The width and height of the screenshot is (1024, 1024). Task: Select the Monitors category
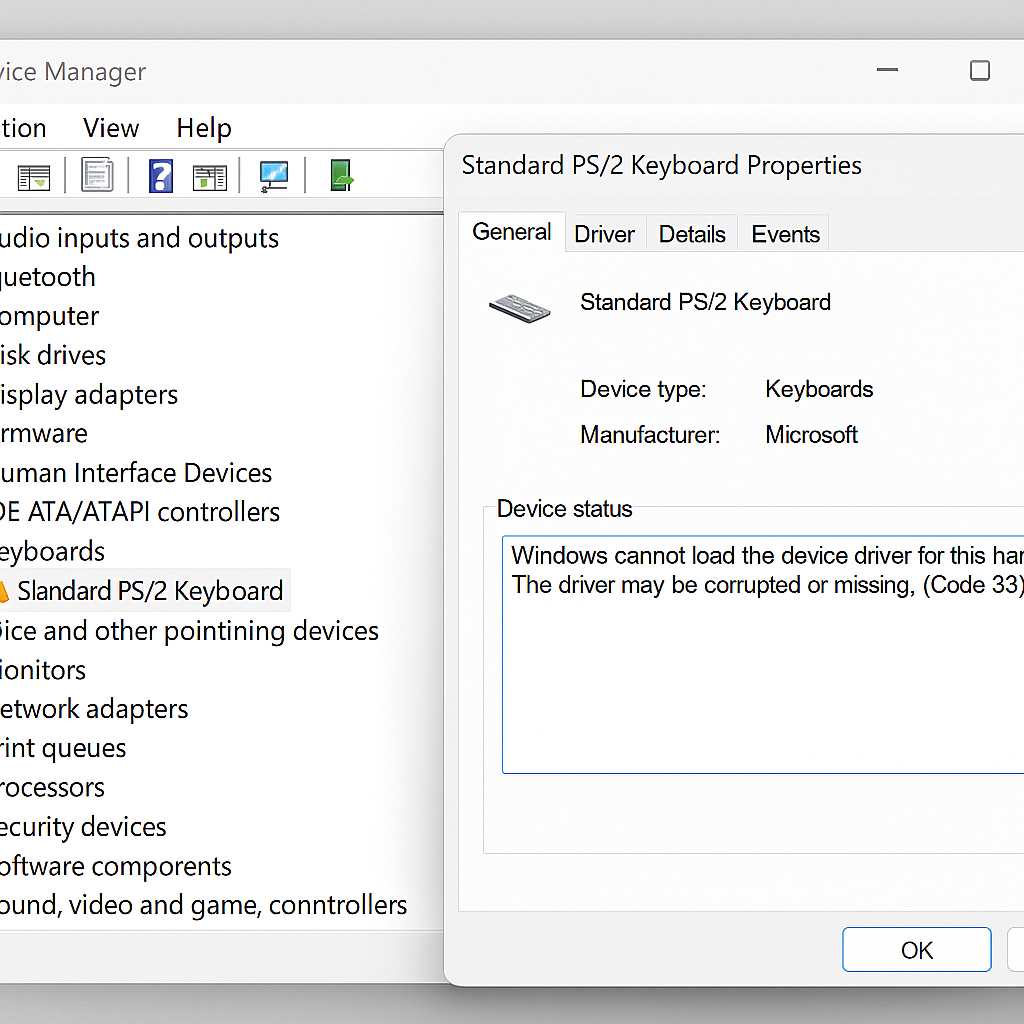click(43, 670)
